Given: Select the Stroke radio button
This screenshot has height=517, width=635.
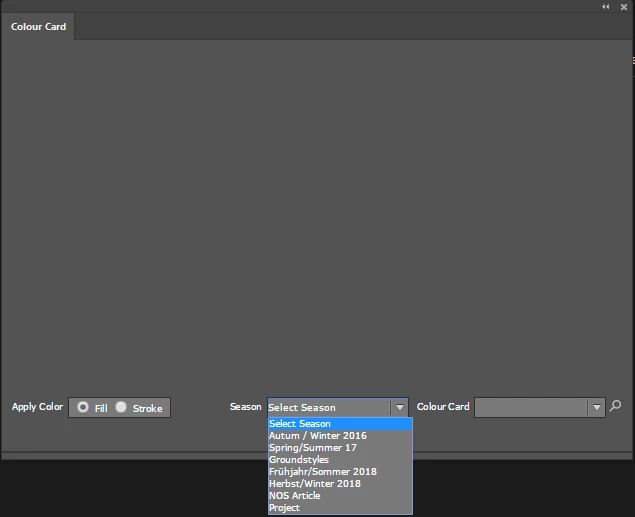Looking at the screenshot, I should coord(121,407).
